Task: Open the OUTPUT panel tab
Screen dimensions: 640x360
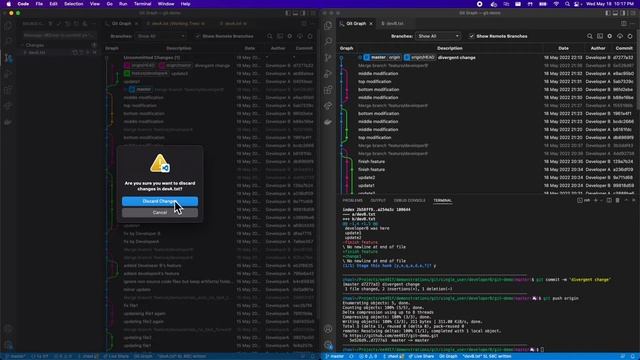Action: (x=378, y=200)
